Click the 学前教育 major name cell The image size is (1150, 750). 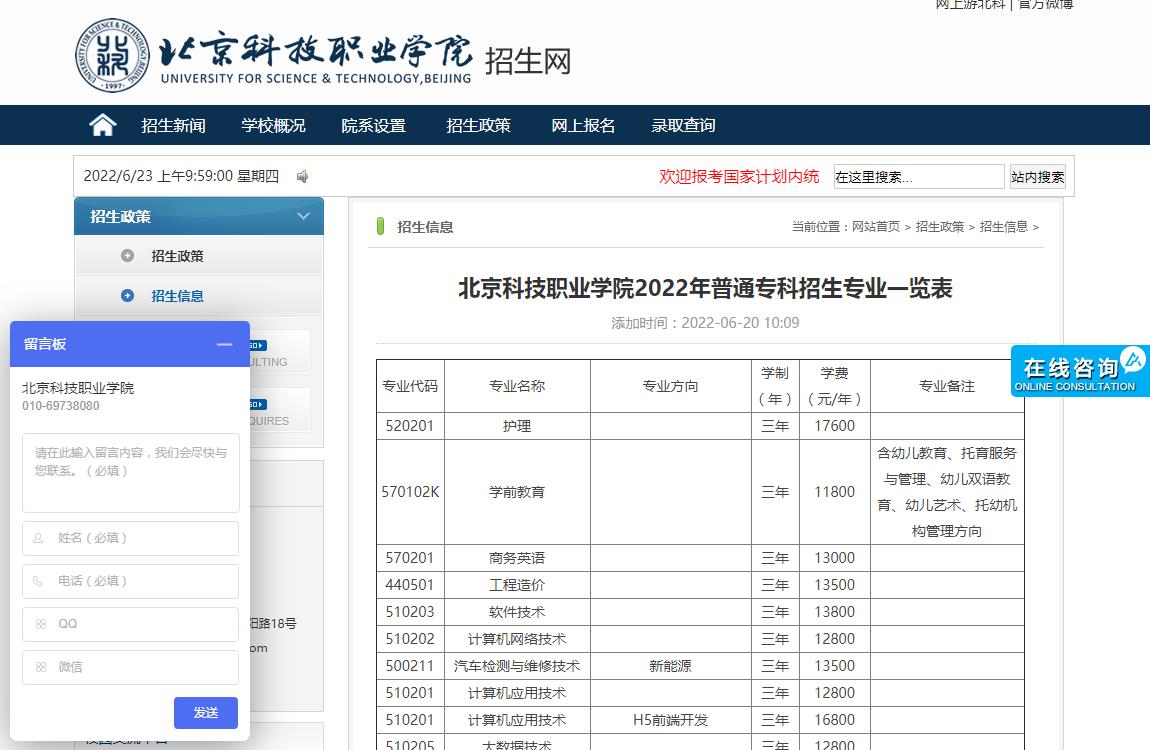pos(517,492)
